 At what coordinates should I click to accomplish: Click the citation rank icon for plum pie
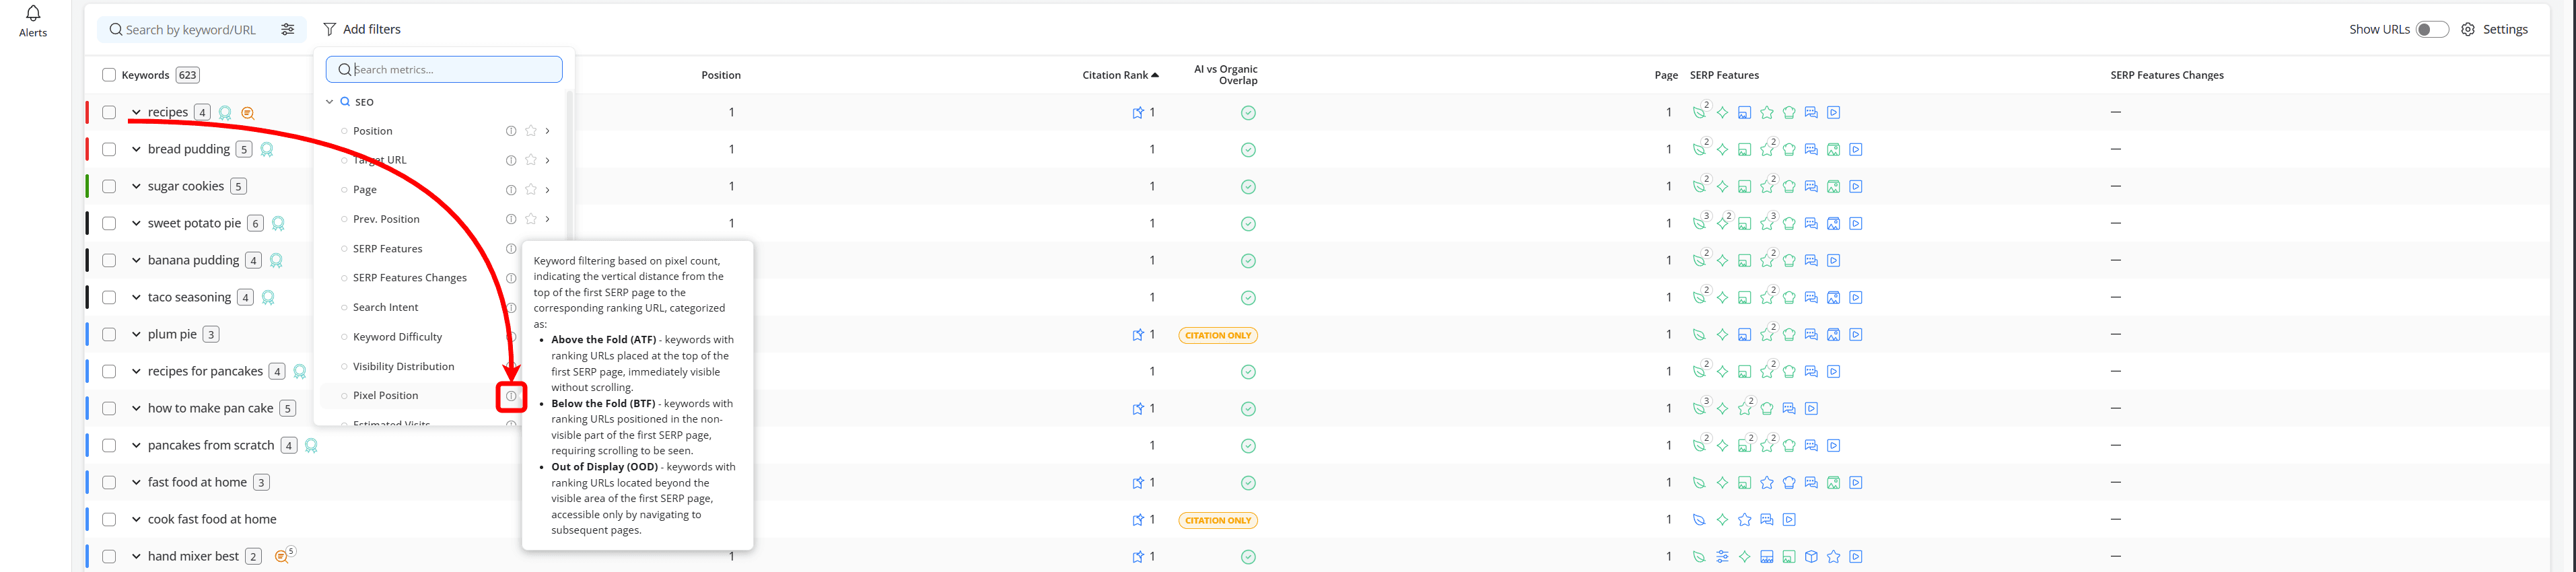click(x=1137, y=335)
